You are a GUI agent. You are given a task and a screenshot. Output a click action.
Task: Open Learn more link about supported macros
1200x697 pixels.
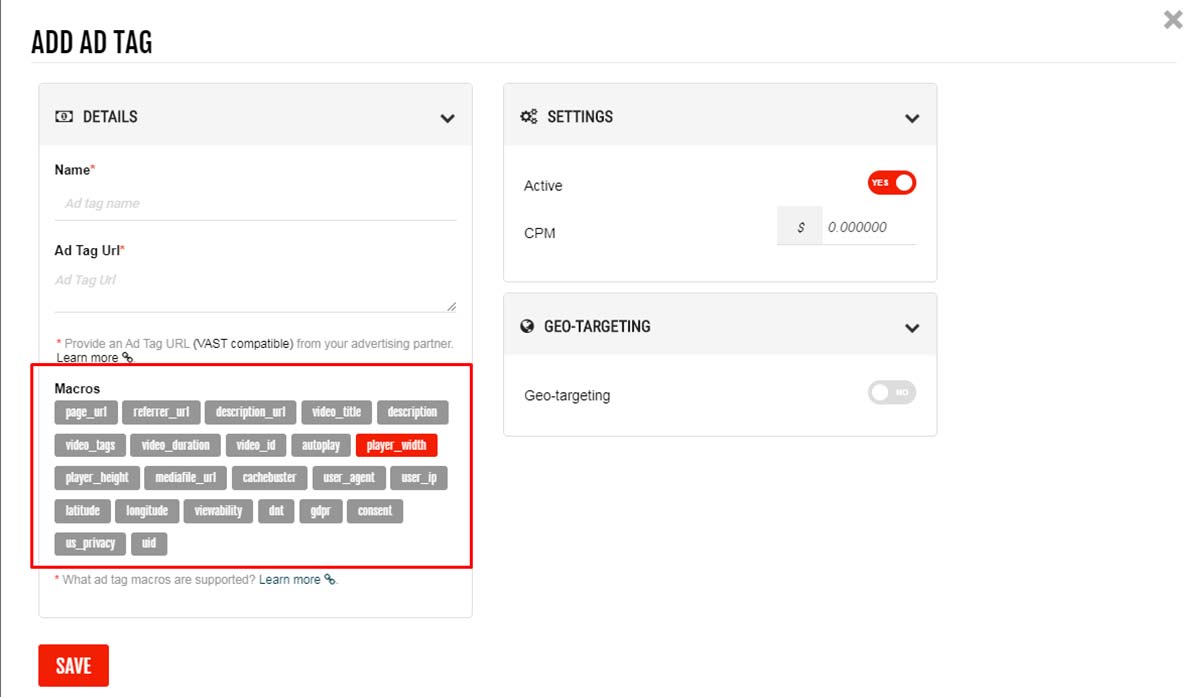(291, 579)
